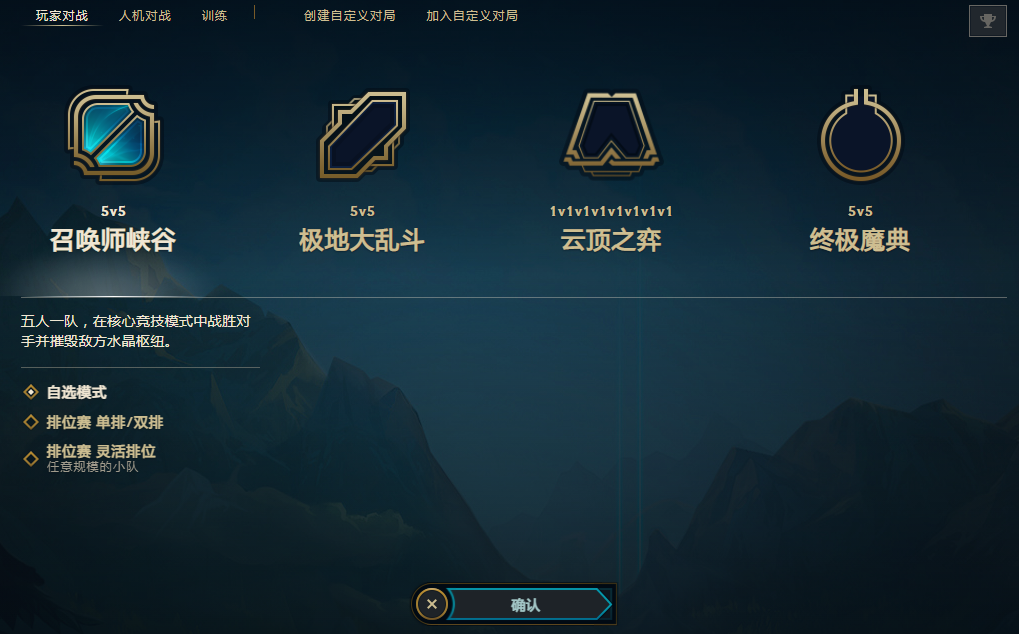Open the trophy icon in top corner
The height and width of the screenshot is (634, 1019).
point(987,21)
